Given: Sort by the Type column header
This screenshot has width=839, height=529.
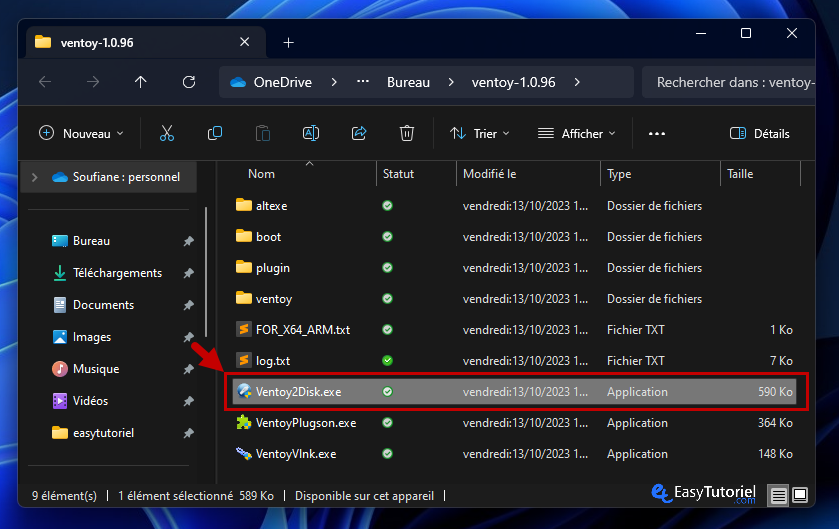Looking at the screenshot, I should point(619,174).
